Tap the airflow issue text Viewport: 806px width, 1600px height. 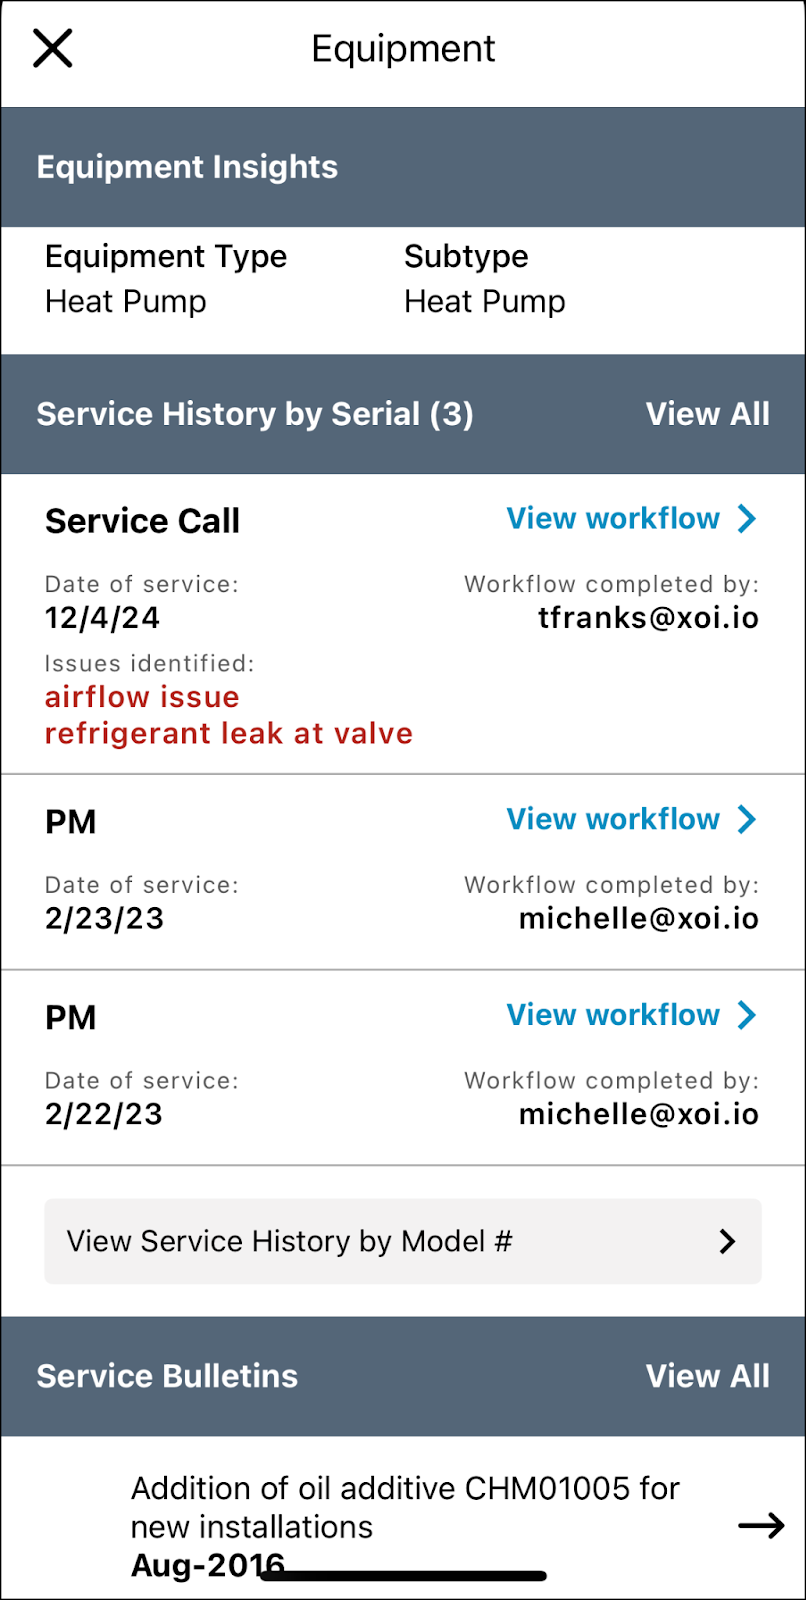point(142,697)
